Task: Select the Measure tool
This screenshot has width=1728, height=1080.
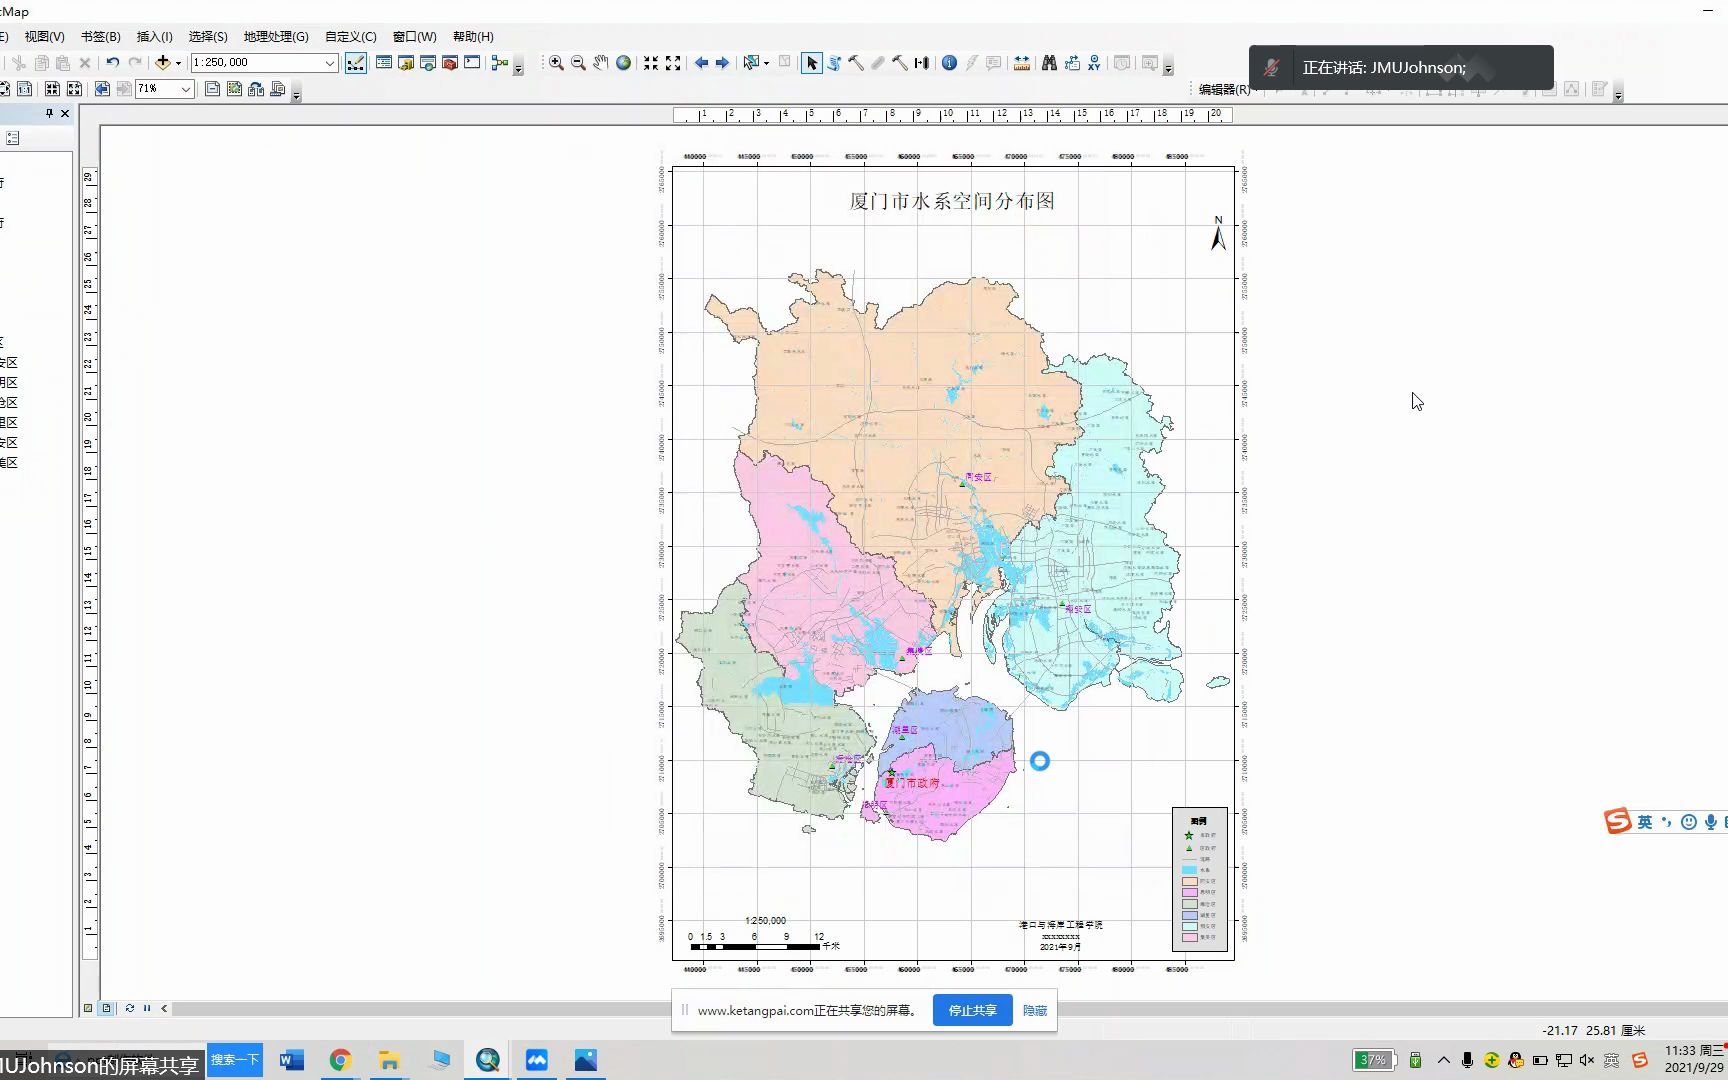Action: (x=1022, y=62)
